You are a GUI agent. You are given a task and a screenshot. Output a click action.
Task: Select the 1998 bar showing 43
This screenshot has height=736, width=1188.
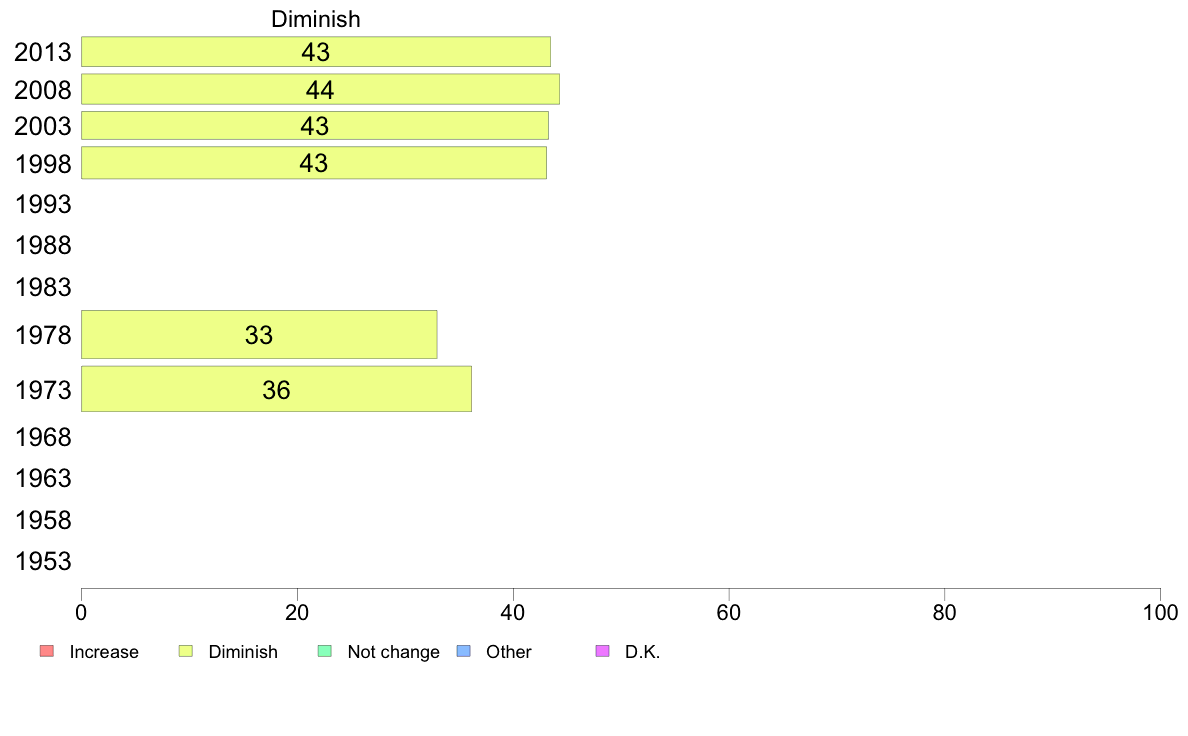click(x=314, y=163)
